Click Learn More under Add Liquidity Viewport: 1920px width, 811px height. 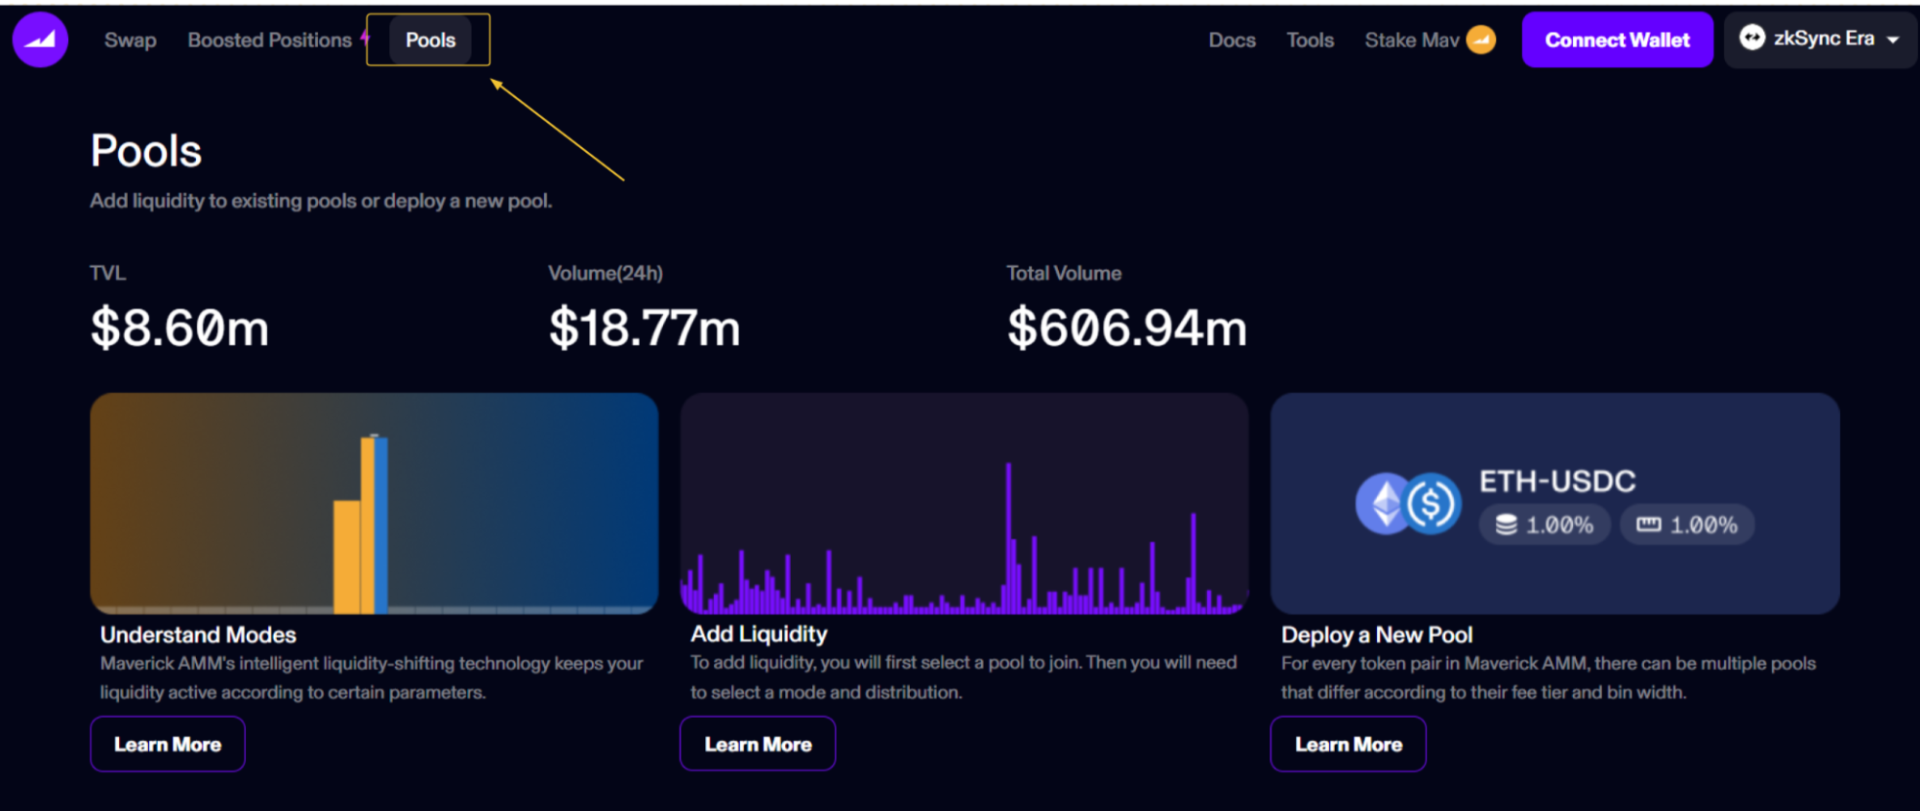click(x=758, y=744)
